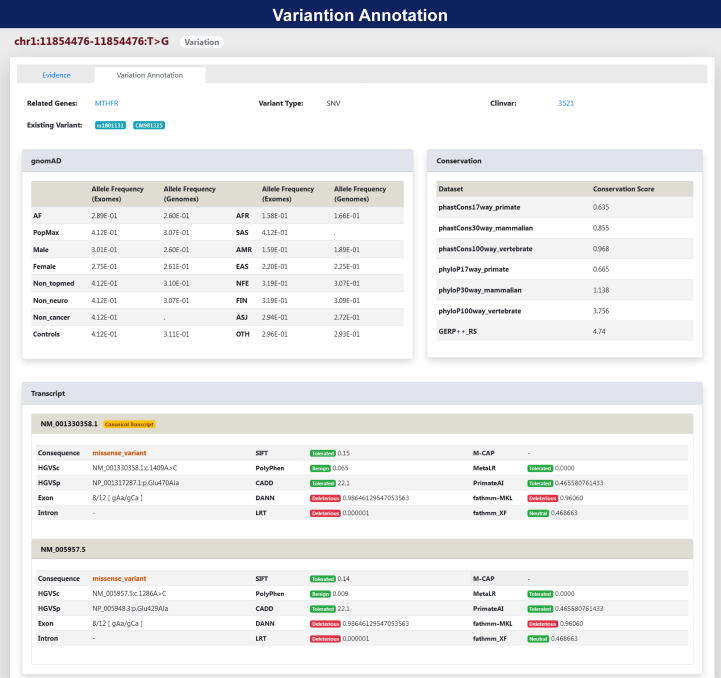Click the gnomAD panel header
This screenshot has width=721, height=678.
[x=217, y=161]
